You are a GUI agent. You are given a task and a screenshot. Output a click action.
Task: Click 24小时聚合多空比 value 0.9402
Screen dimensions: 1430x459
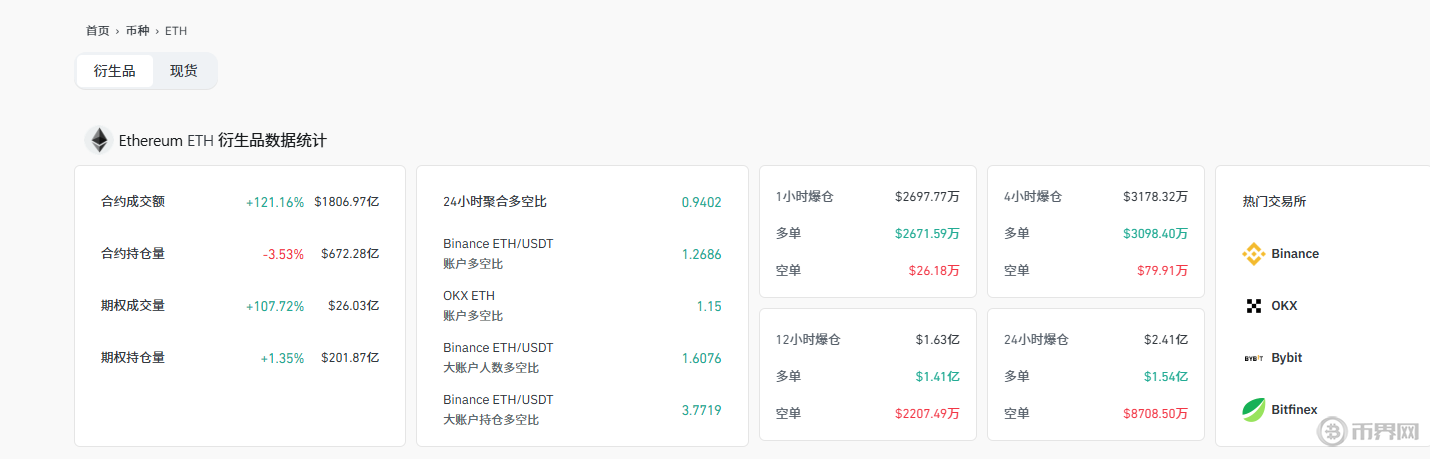[701, 202]
